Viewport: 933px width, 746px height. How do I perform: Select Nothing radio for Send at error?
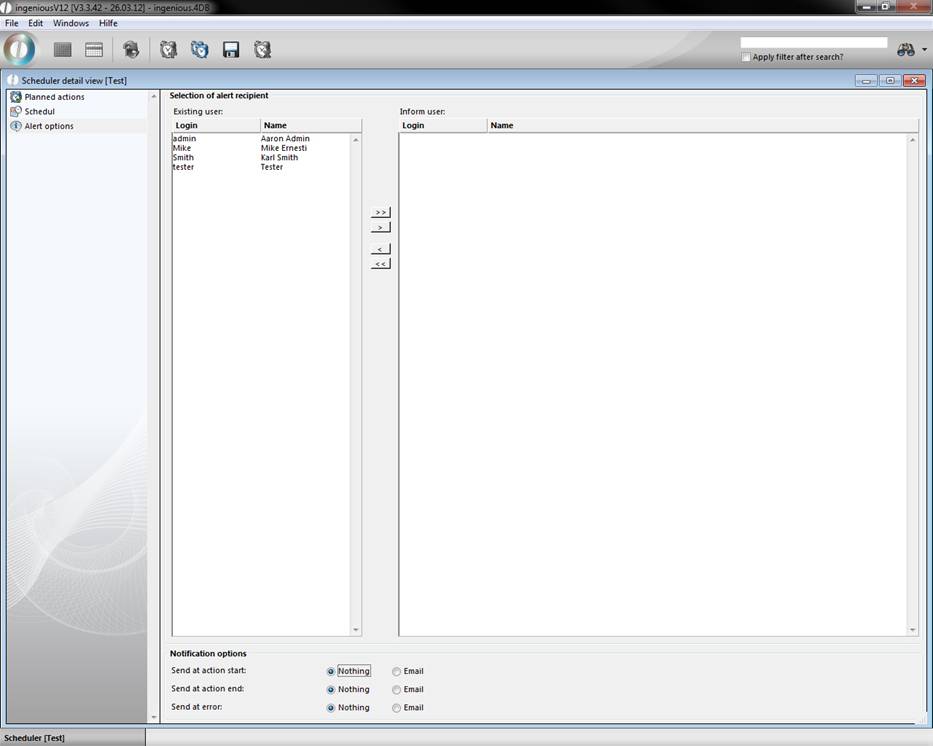pyautogui.click(x=331, y=708)
